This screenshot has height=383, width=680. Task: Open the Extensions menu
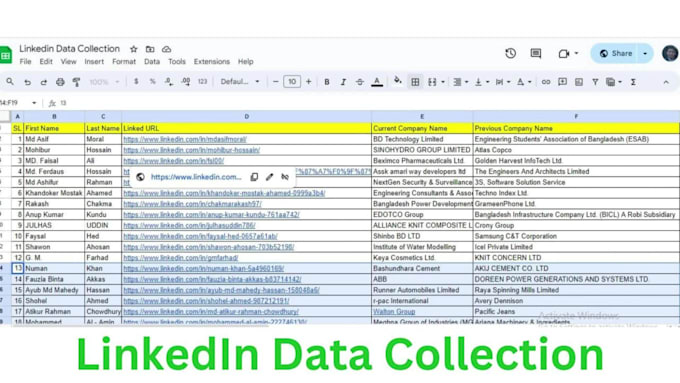click(212, 62)
